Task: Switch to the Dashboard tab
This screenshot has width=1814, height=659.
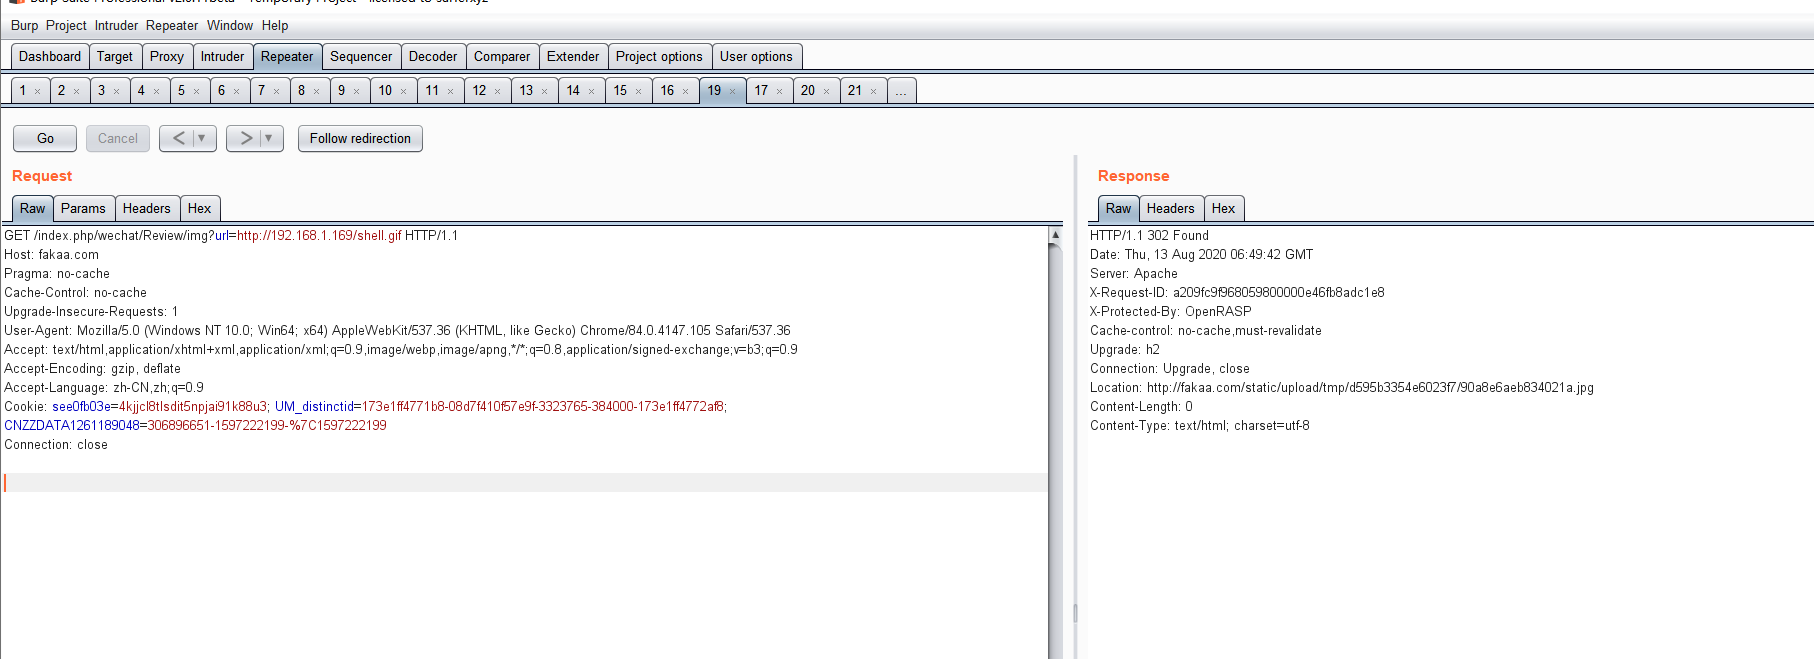Action: pyautogui.click(x=50, y=56)
